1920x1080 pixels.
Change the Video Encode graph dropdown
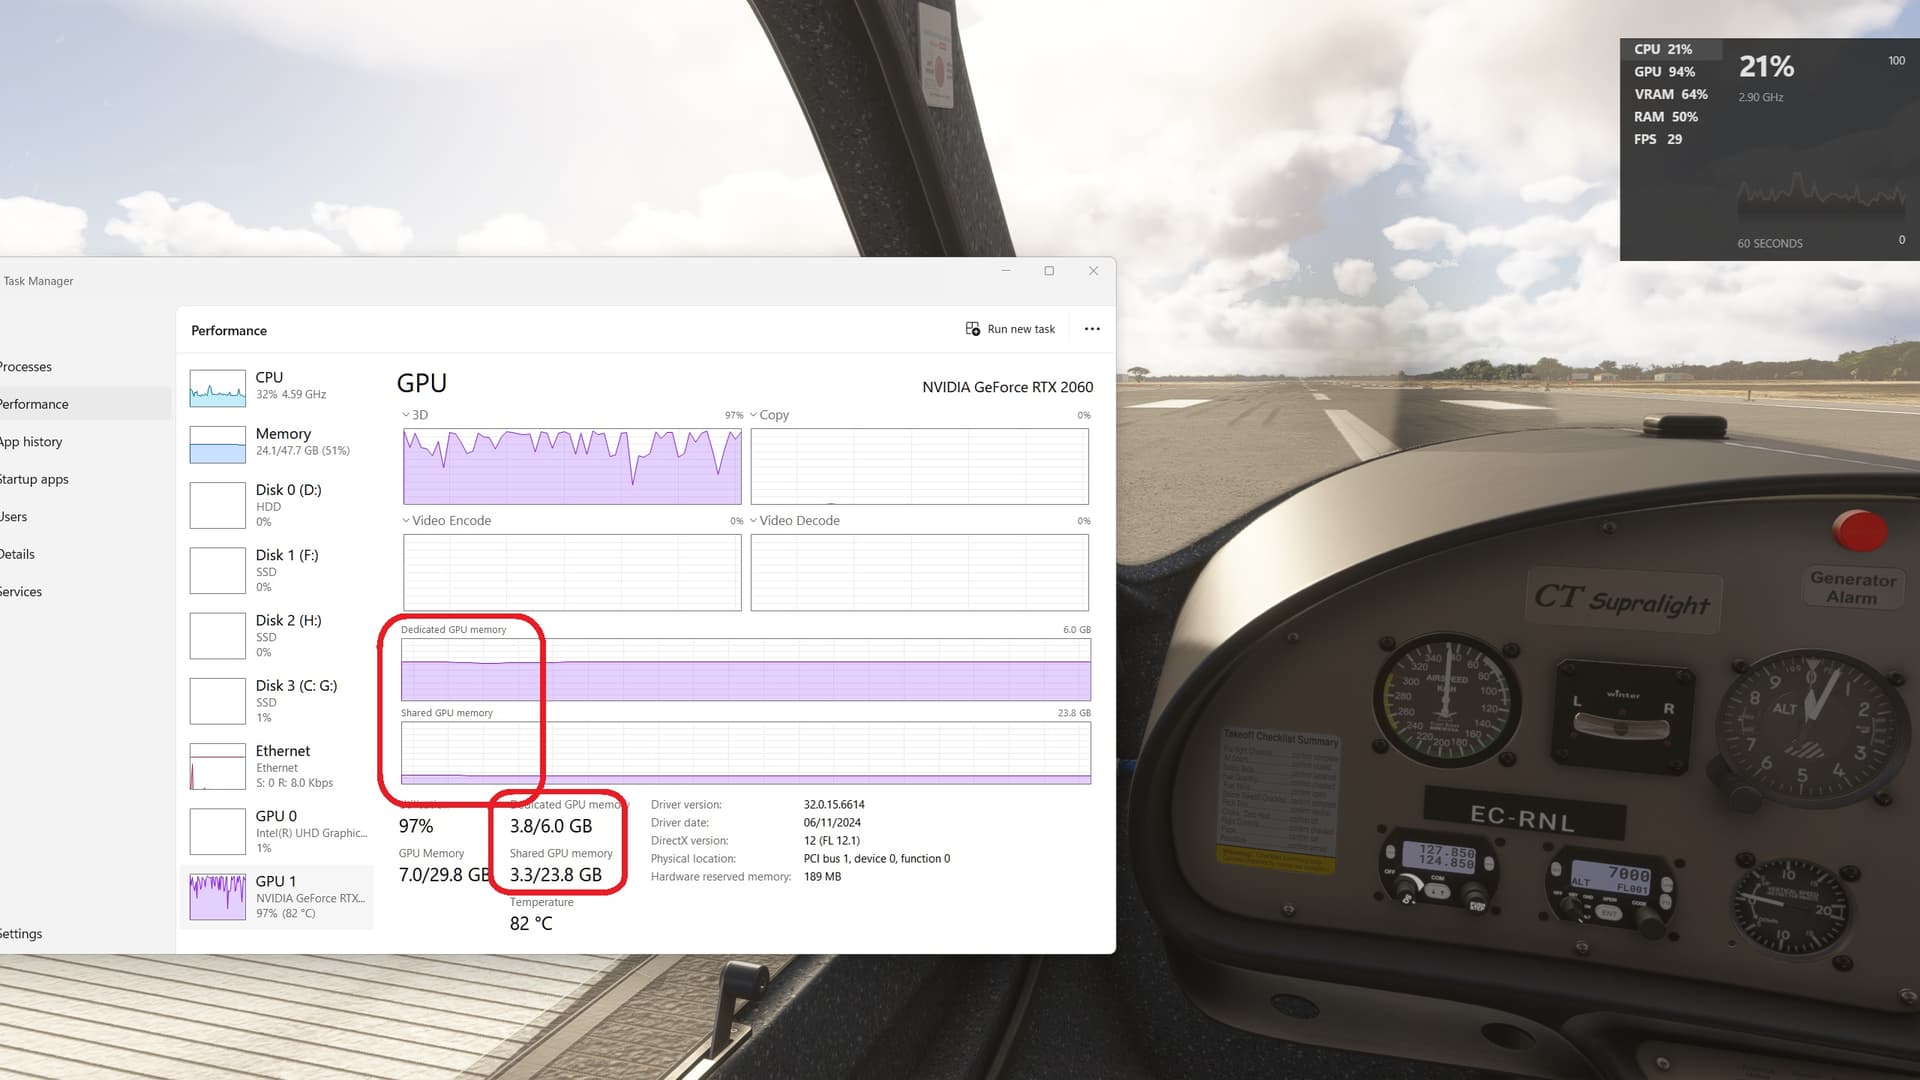click(x=406, y=521)
